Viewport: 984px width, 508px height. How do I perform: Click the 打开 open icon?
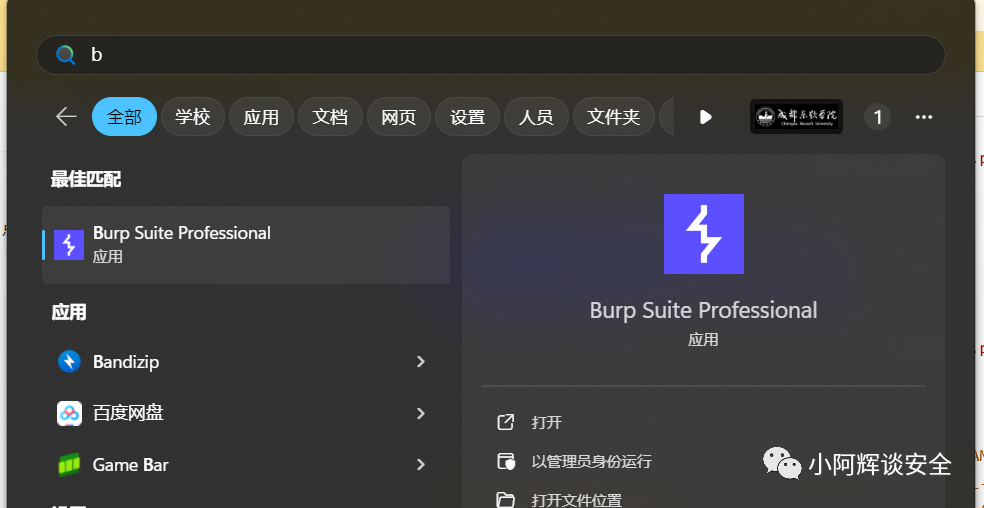pos(505,423)
